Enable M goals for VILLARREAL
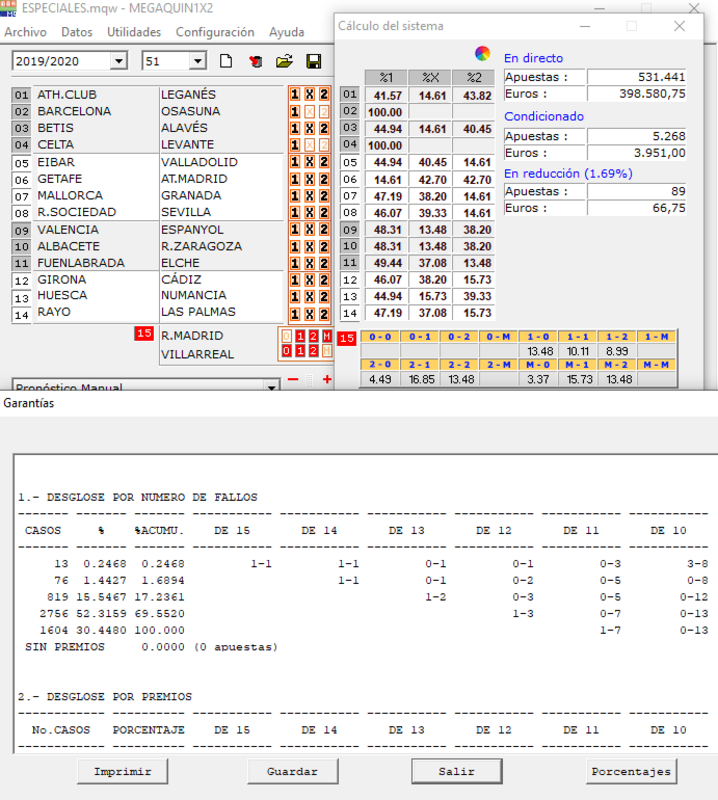 click(x=327, y=351)
